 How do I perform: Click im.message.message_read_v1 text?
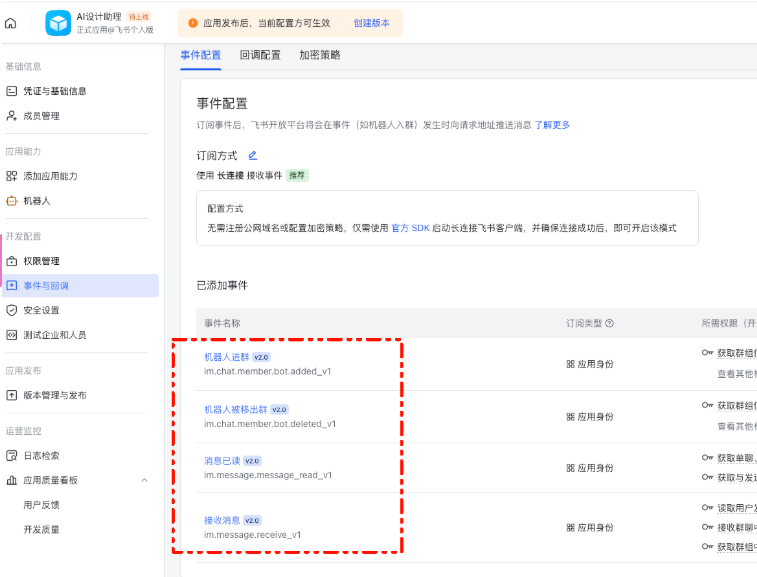coord(268,475)
